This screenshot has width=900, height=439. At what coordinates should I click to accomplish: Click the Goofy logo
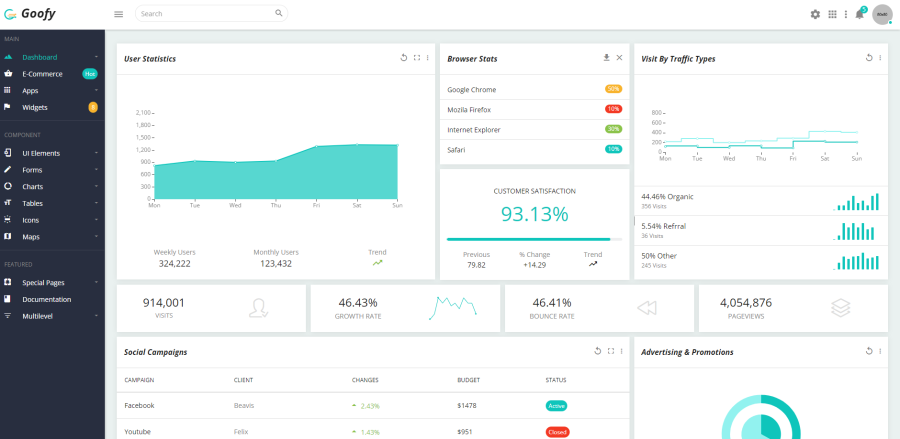[x=30, y=14]
